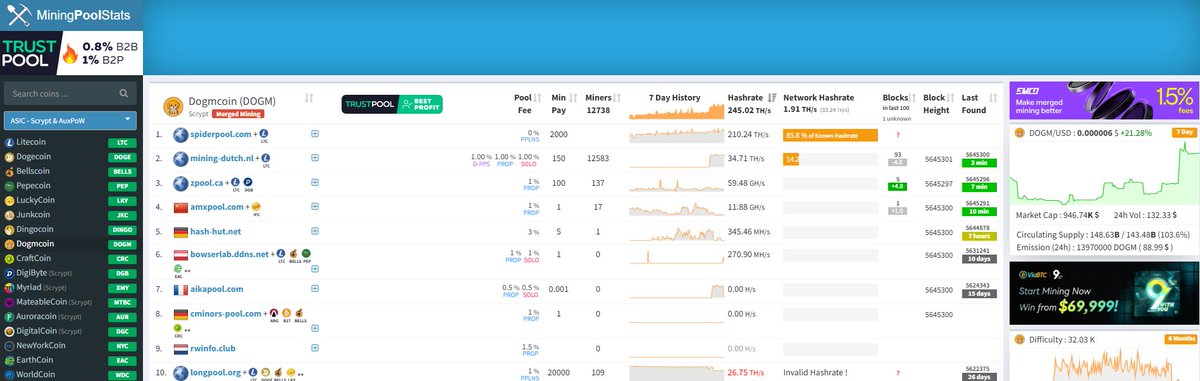Open NewYorkCoin coin icon

[x=9, y=345]
